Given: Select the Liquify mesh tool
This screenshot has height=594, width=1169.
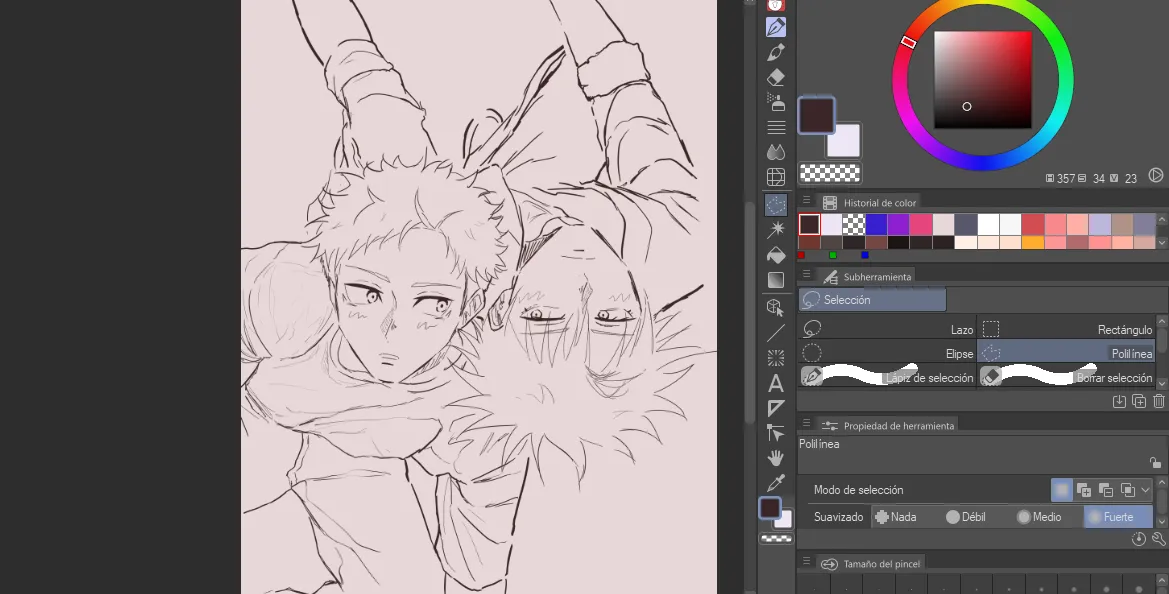Looking at the screenshot, I should click(x=775, y=177).
